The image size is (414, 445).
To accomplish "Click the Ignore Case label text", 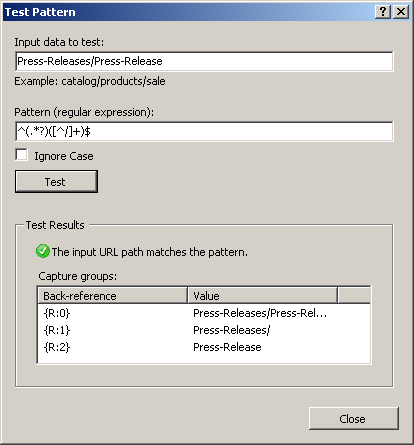I will point(64,156).
